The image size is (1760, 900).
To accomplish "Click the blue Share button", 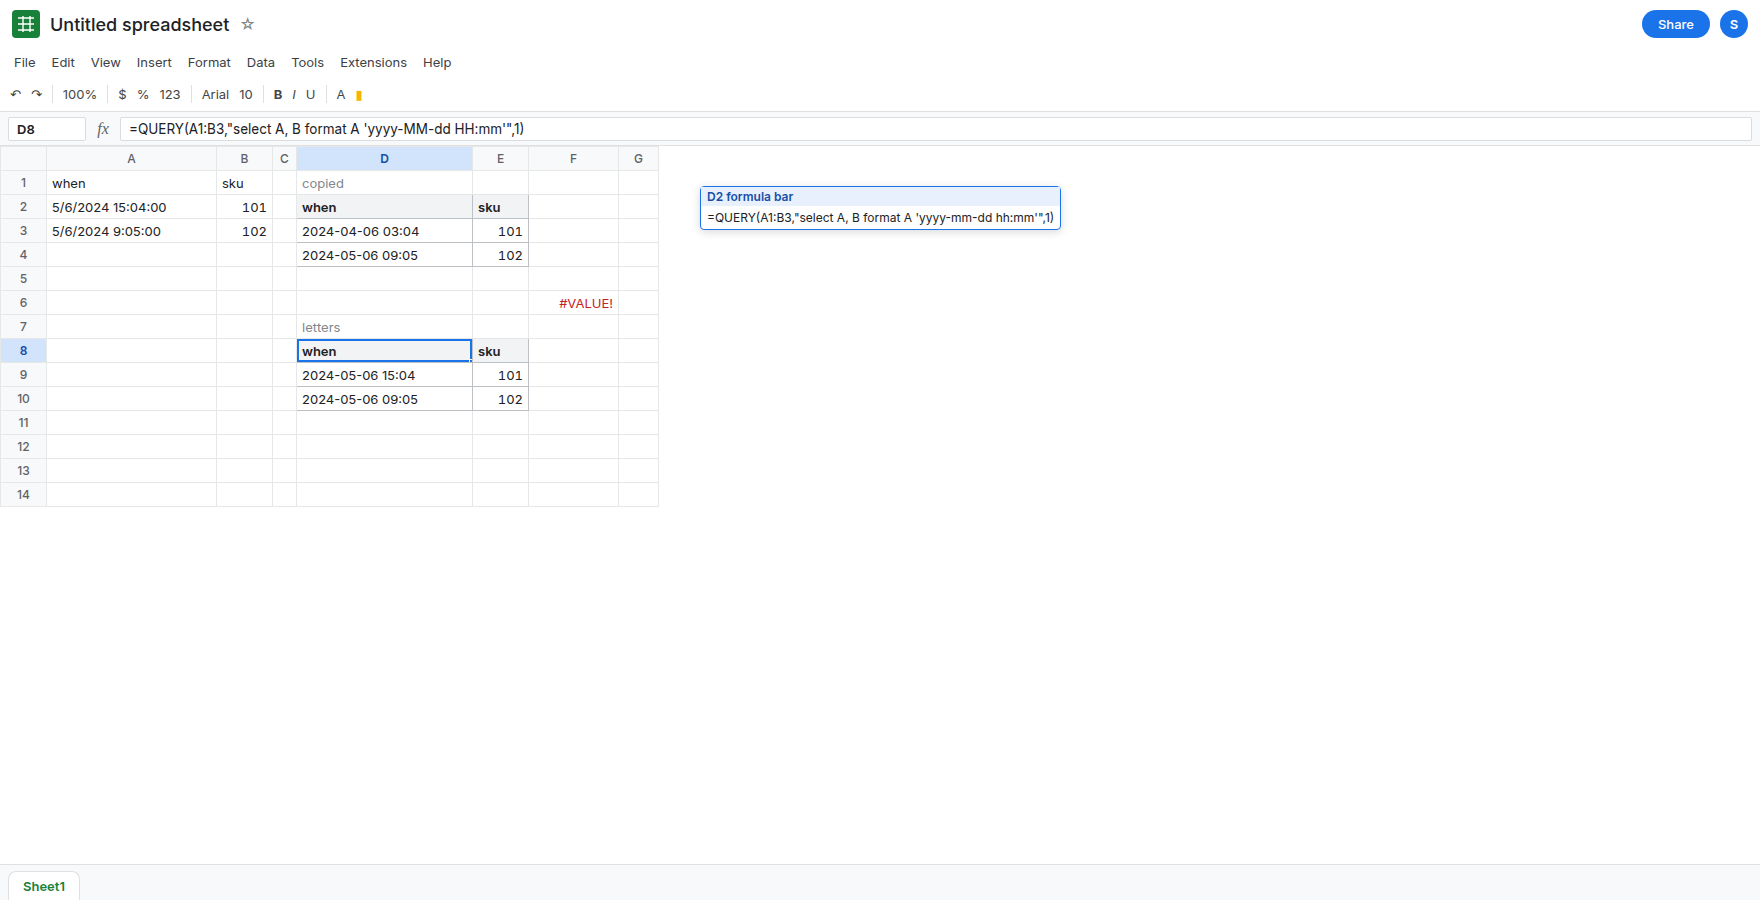I will [x=1676, y=24].
